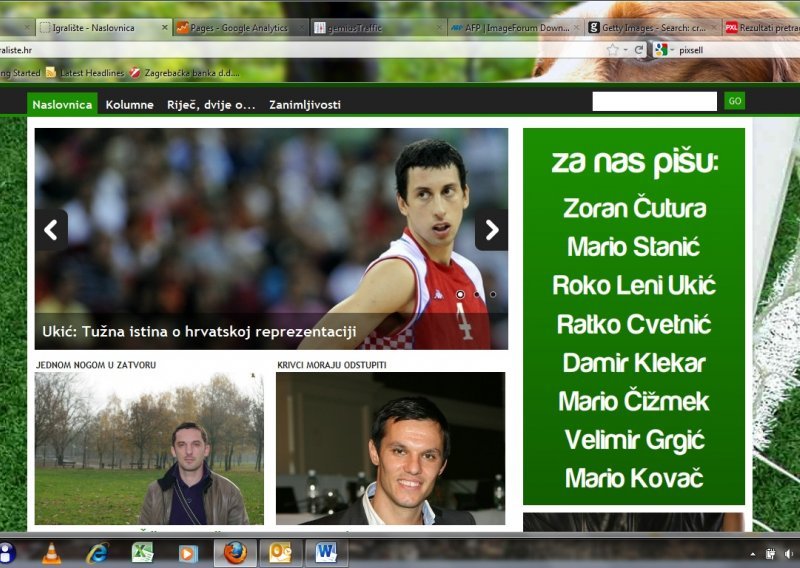Screen dimensions: 800x568
Task: Open Word from the taskbar
Action: [325, 553]
